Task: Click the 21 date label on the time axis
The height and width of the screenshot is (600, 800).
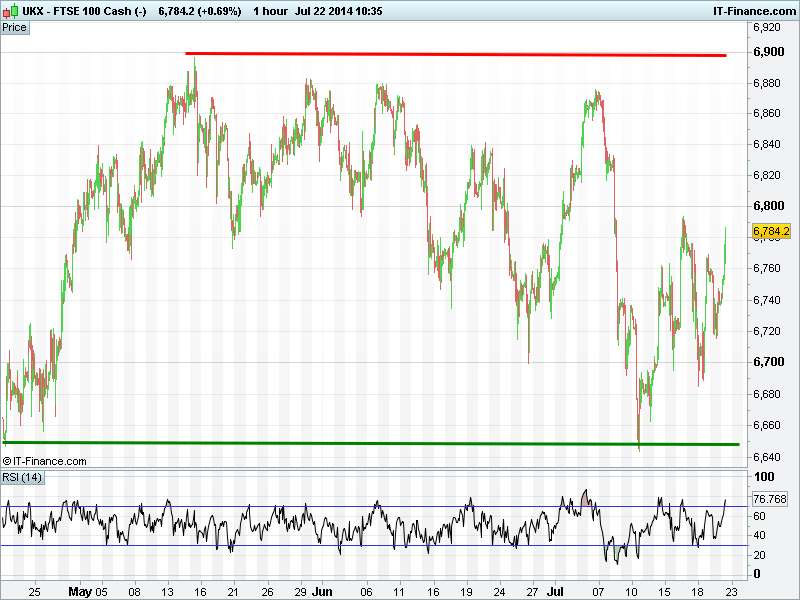Action: [233, 592]
